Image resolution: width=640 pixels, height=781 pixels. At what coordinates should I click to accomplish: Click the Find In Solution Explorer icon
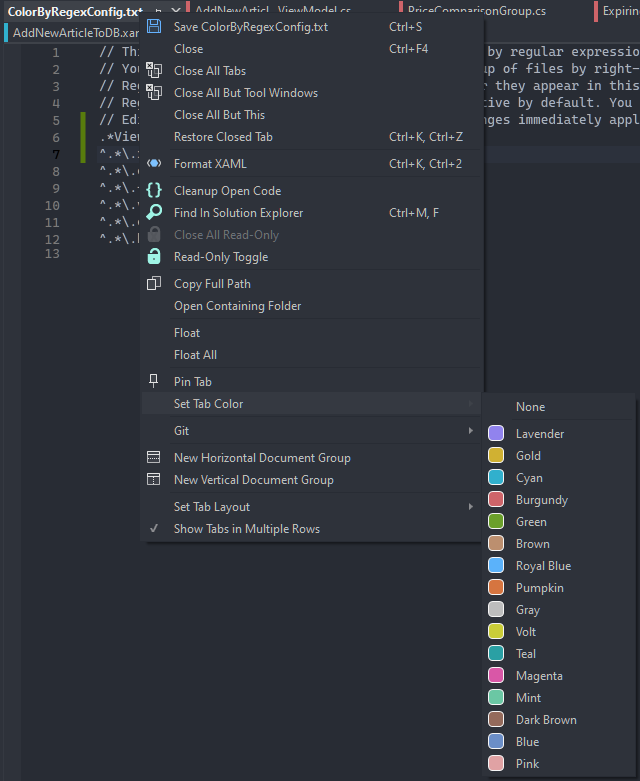coord(154,213)
